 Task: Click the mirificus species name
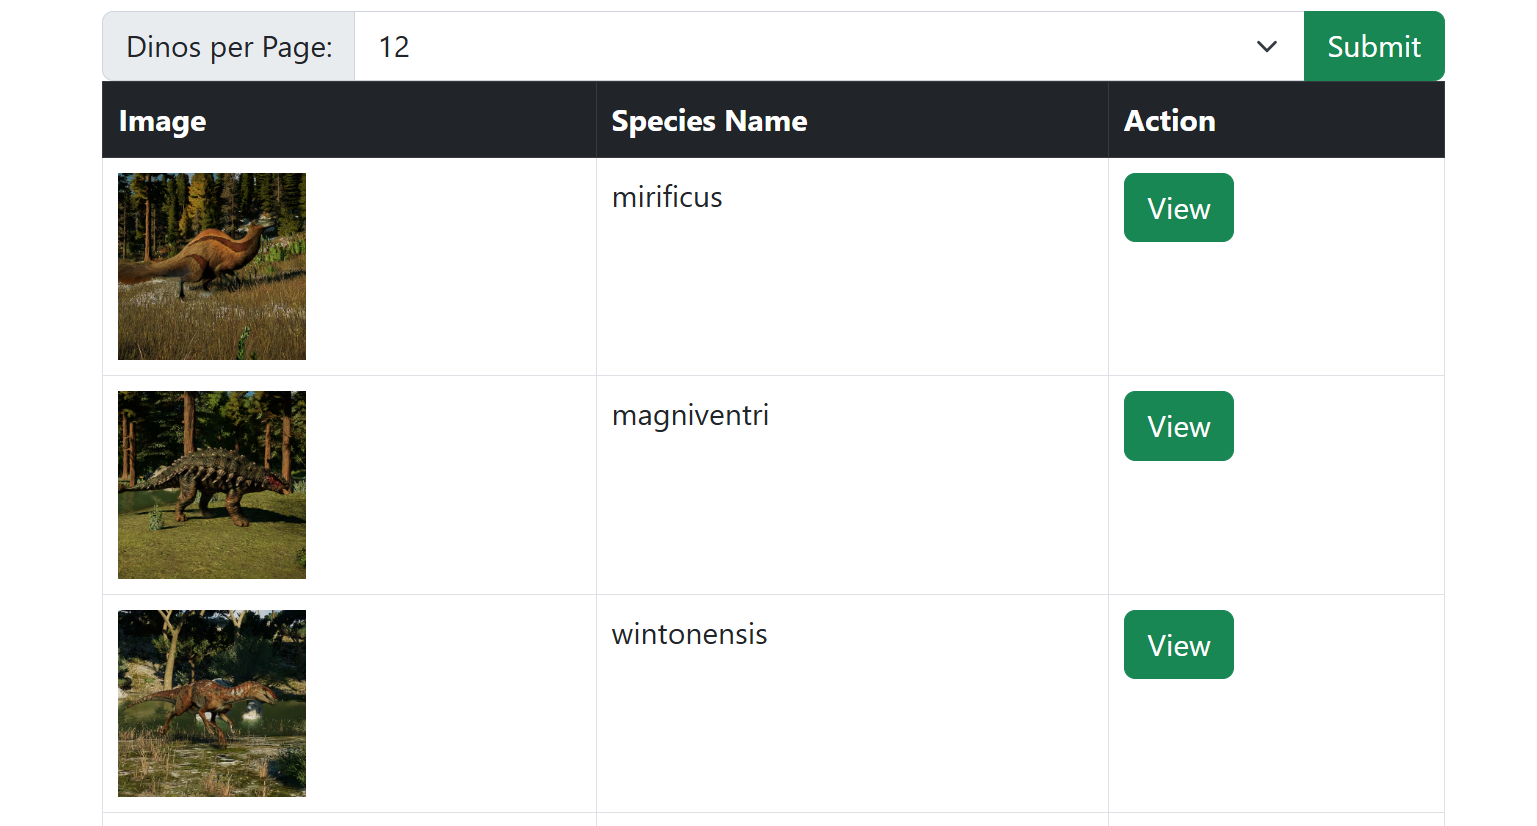tap(667, 198)
